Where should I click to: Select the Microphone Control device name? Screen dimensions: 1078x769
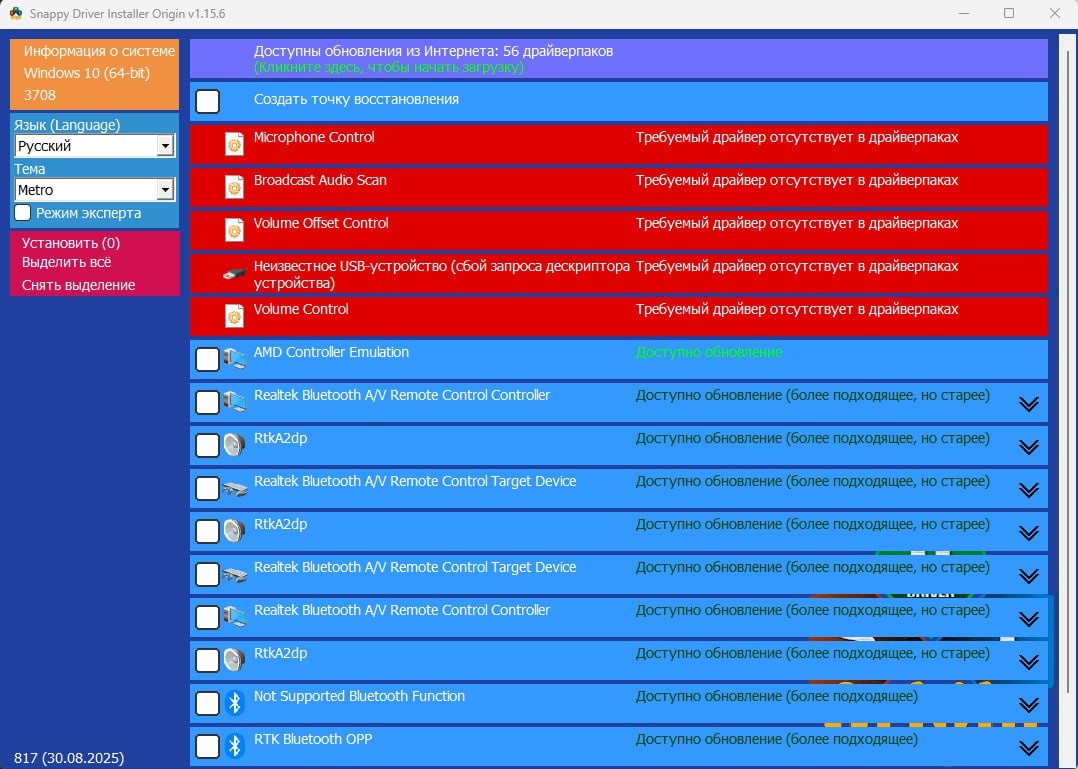[x=314, y=137]
